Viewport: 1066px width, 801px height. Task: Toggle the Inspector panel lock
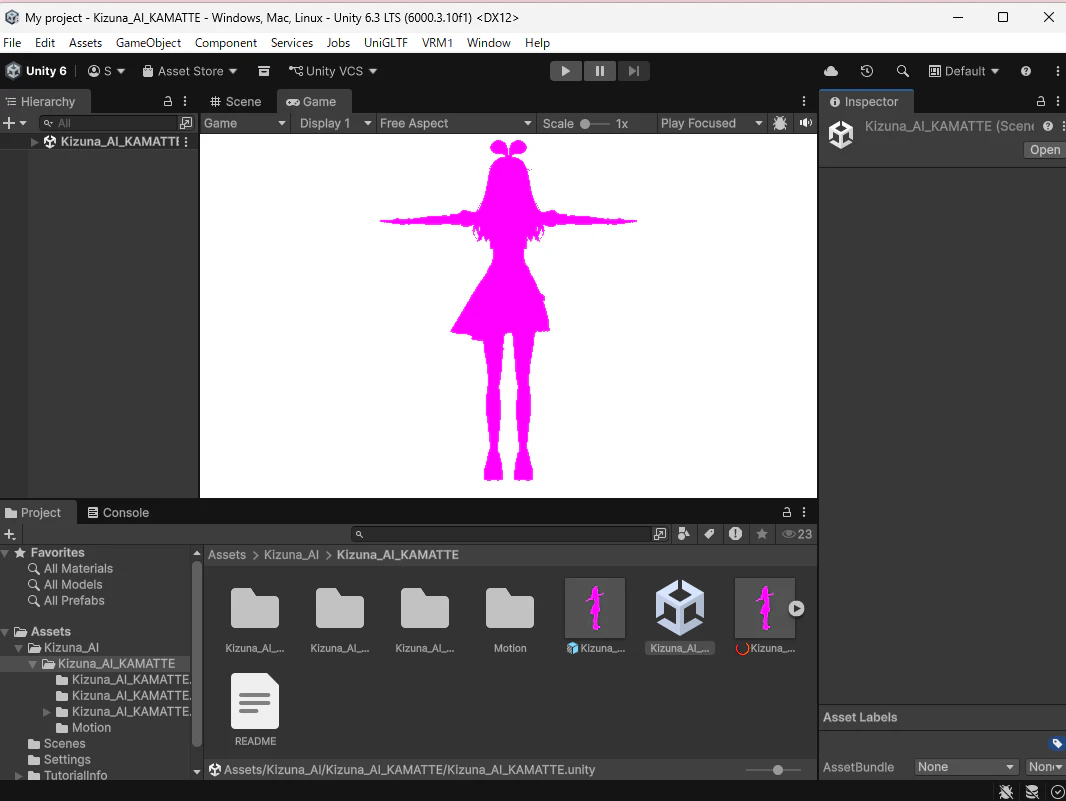[x=1040, y=101]
